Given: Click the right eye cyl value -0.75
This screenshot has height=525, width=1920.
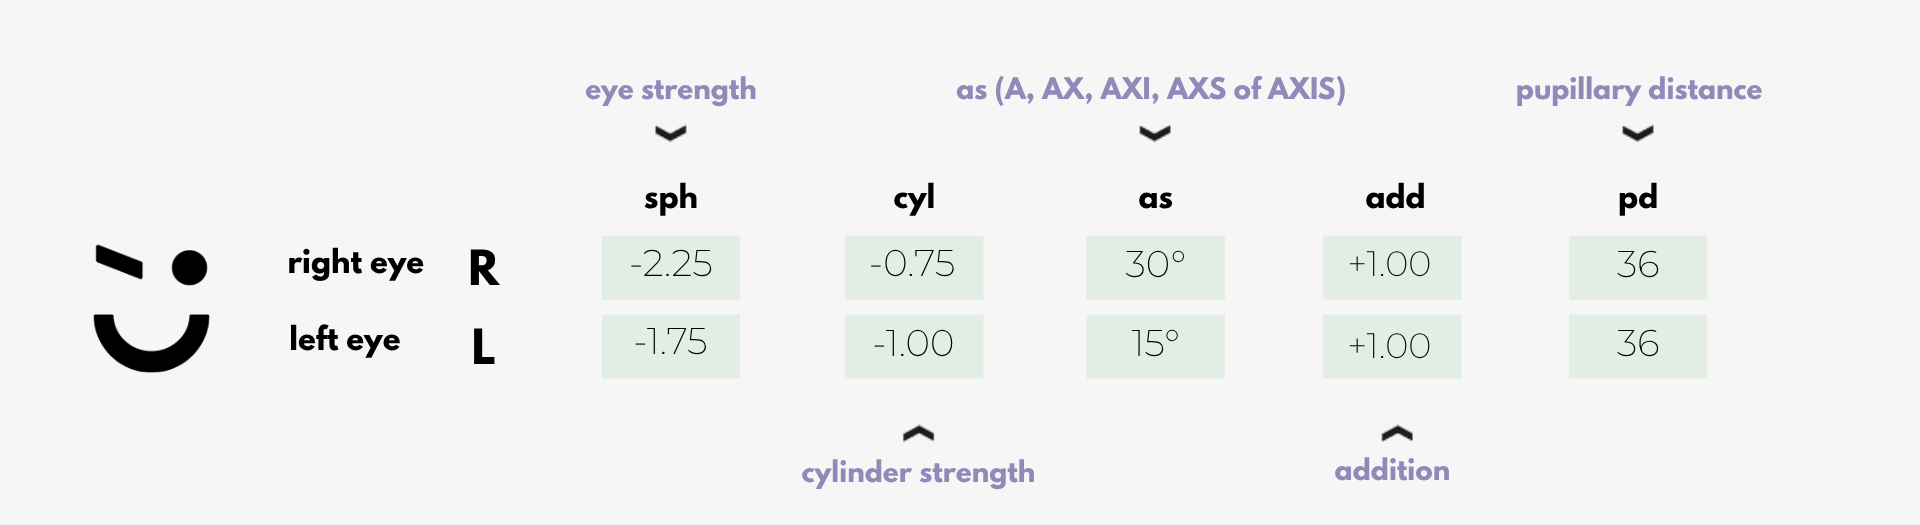Looking at the screenshot, I should pyautogui.click(x=913, y=267).
